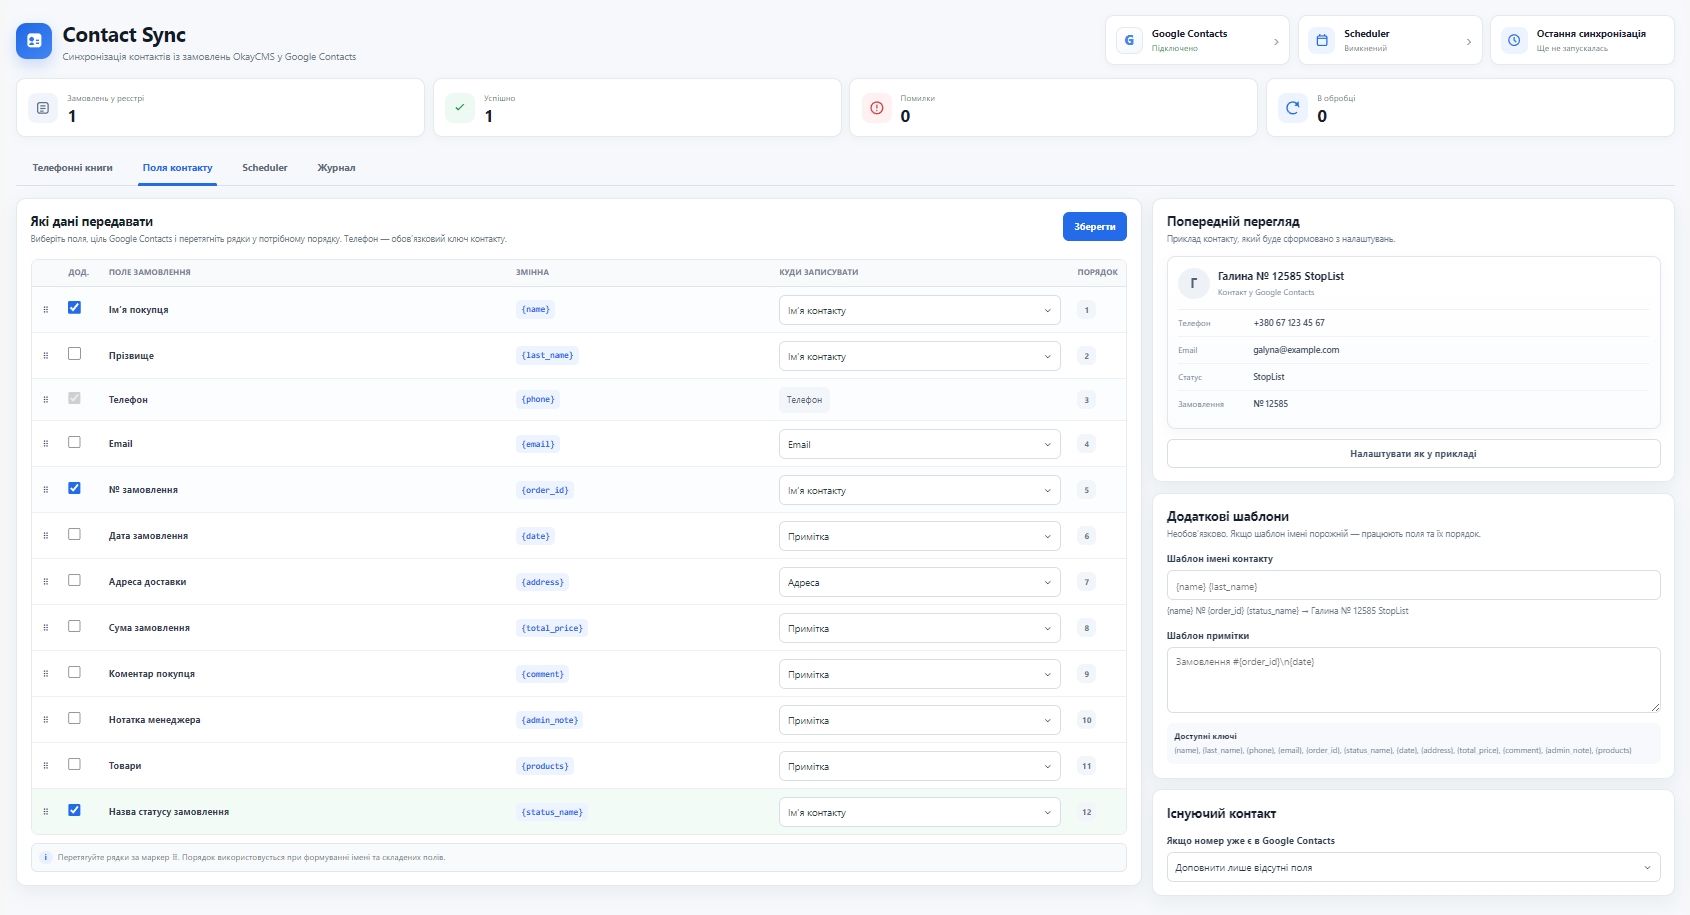Click the drag handle of Ім'я покупця row
This screenshot has width=1690, height=915.
click(x=46, y=310)
